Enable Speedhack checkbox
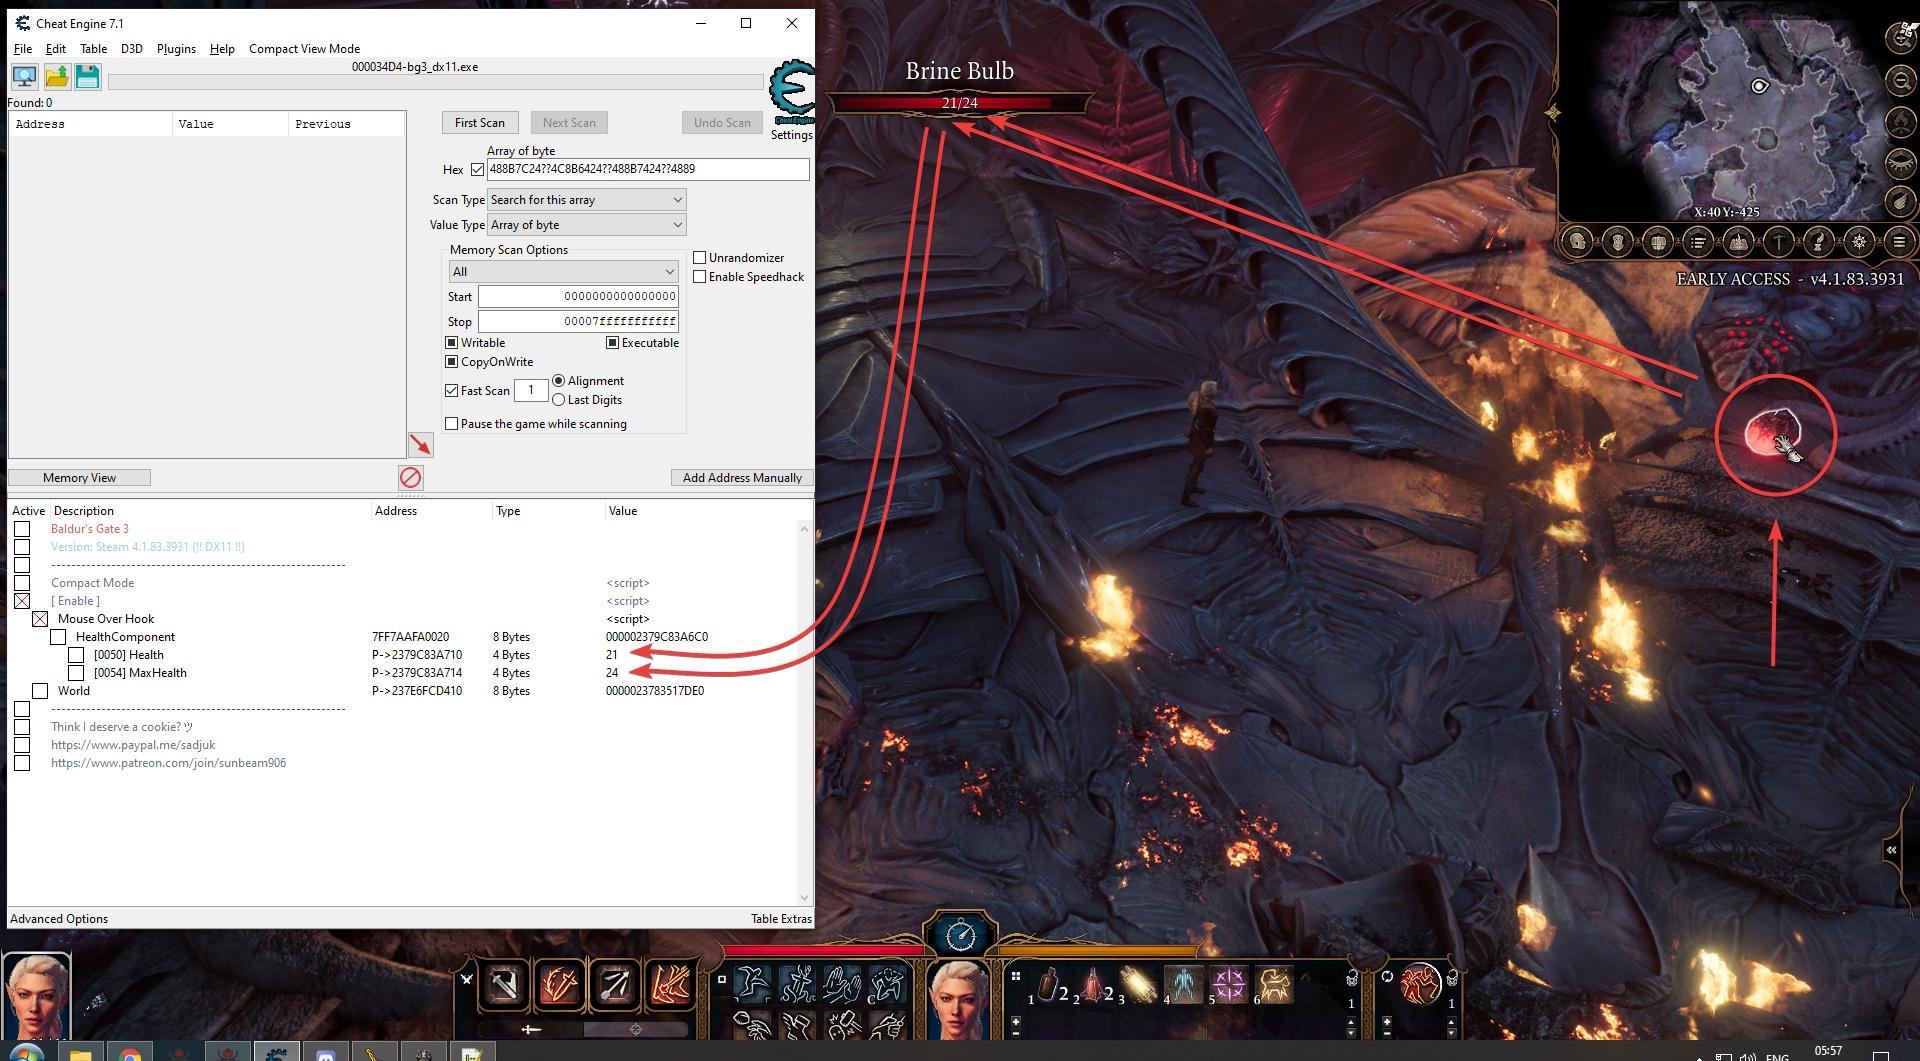This screenshot has height=1061, width=1920. click(x=700, y=277)
